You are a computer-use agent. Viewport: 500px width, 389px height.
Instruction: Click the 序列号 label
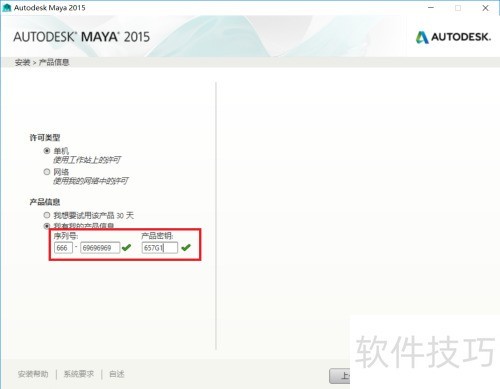pyautogui.click(x=66, y=236)
